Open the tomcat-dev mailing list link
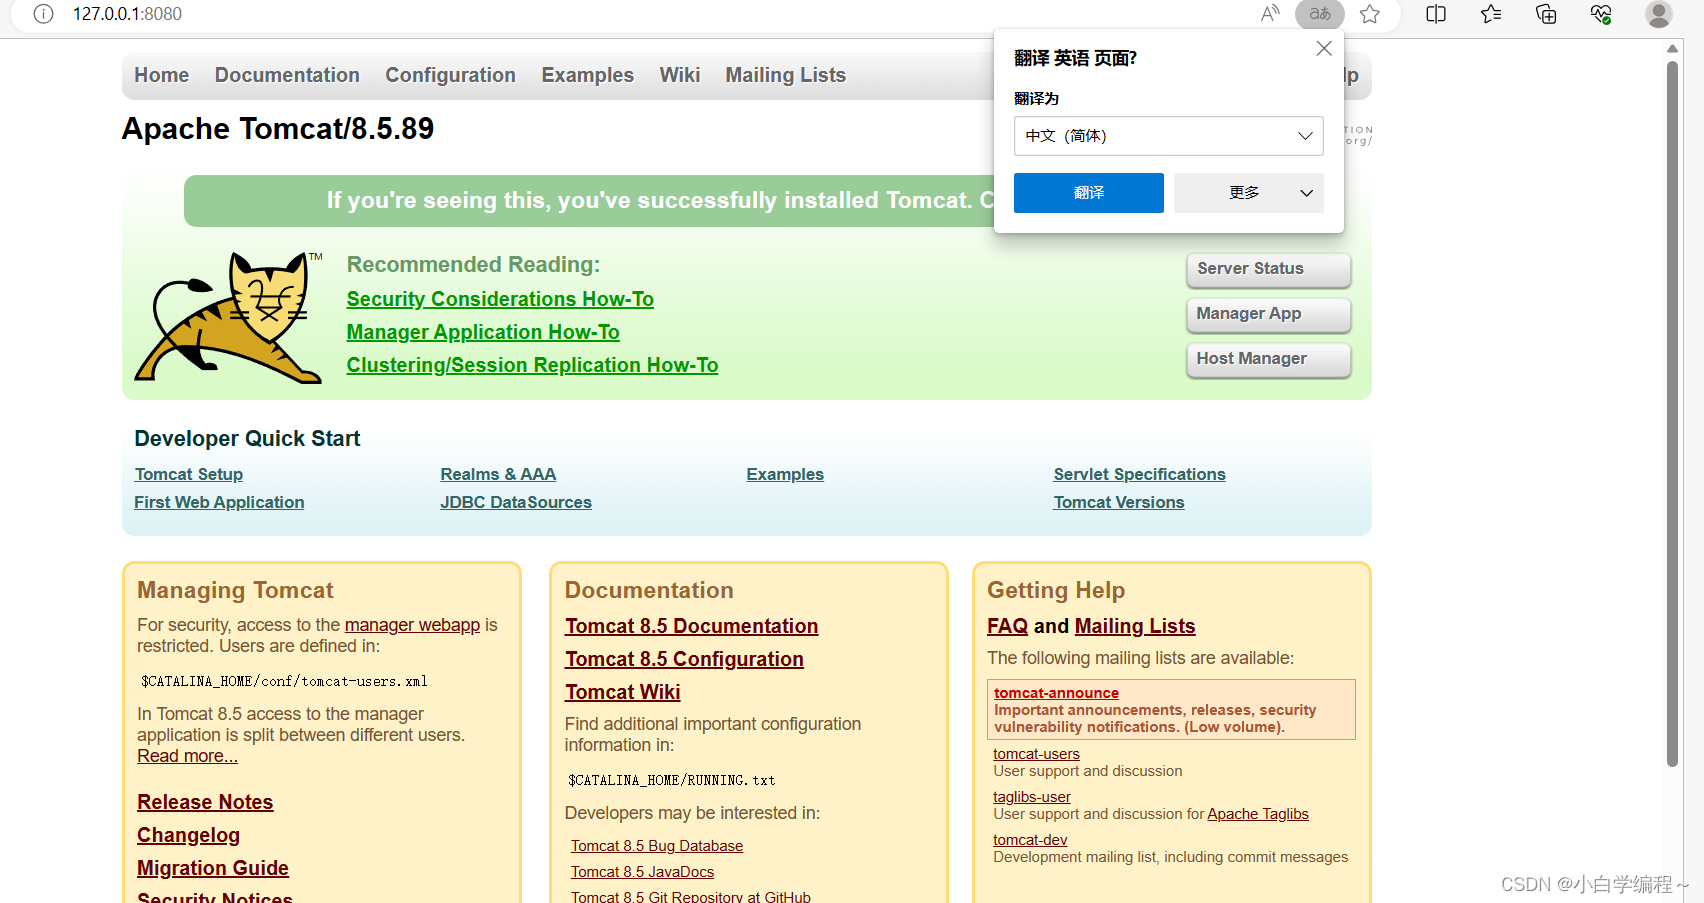This screenshot has height=903, width=1704. [1030, 840]
